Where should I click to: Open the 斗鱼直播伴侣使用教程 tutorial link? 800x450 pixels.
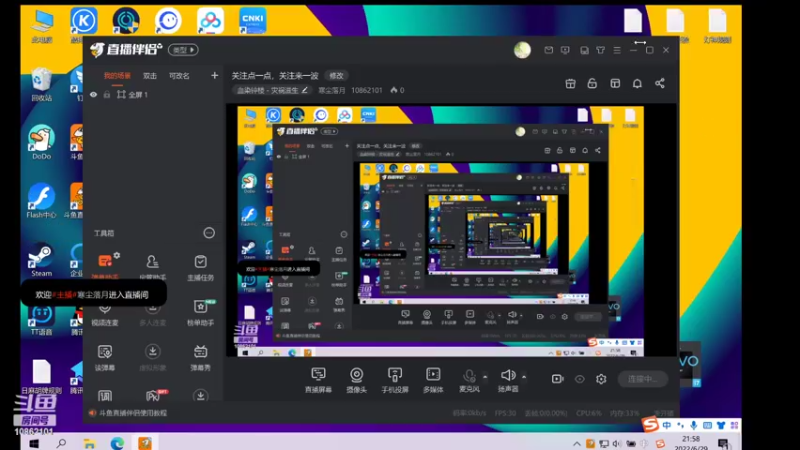133,413
